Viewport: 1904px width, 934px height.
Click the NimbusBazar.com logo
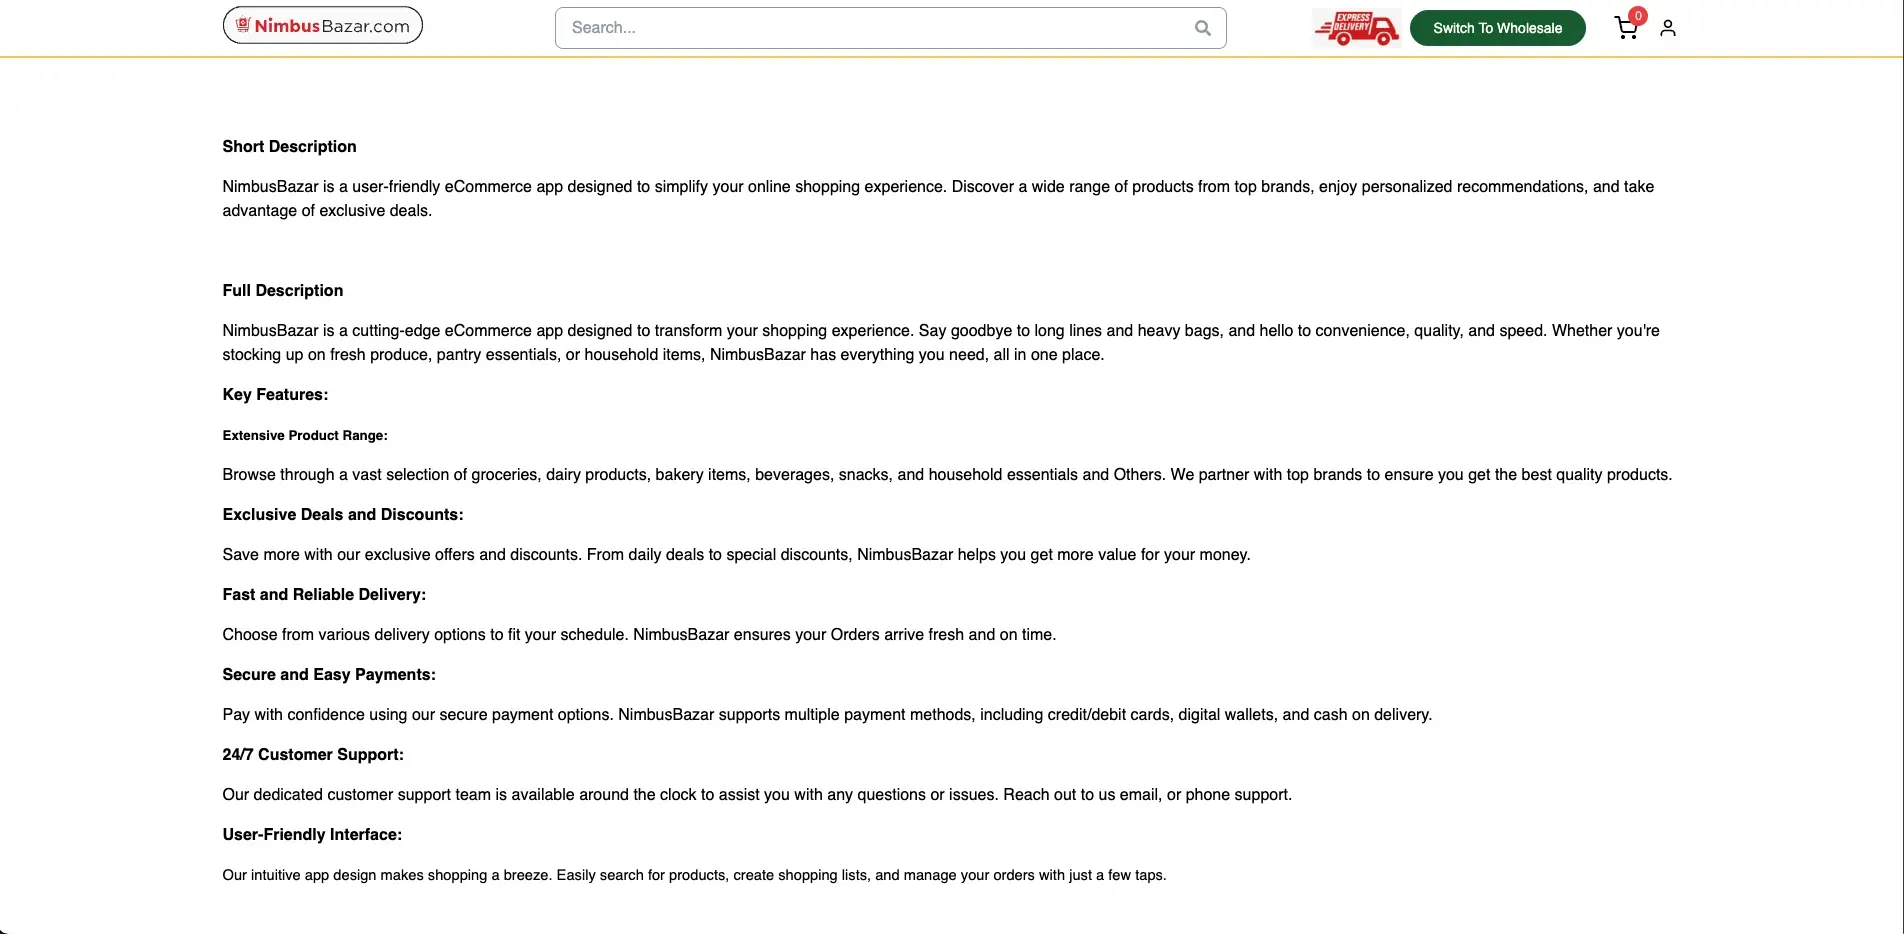click(322, 26)
